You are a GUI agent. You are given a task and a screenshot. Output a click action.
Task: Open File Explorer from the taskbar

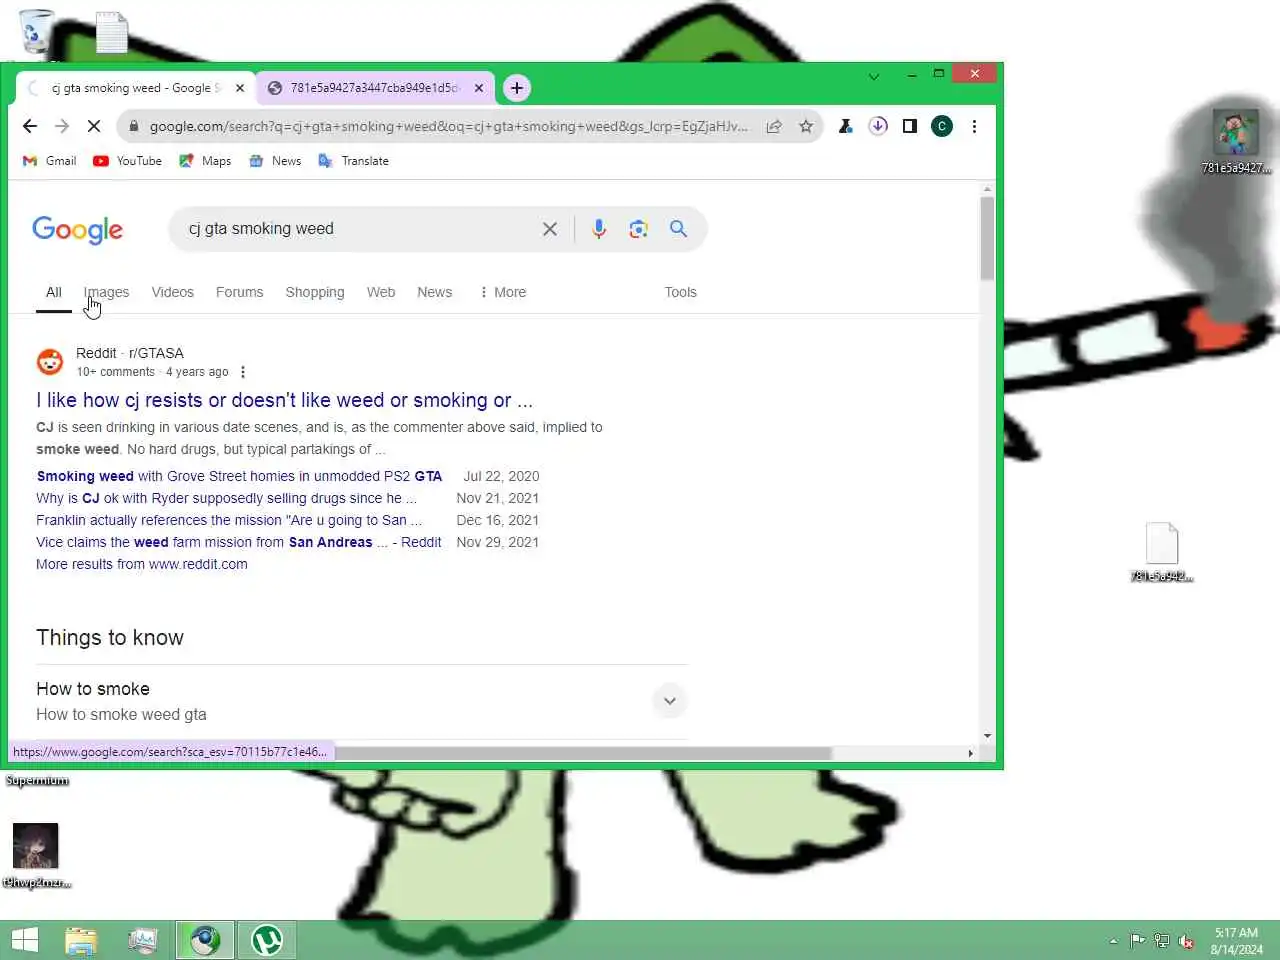coord(81,940)
